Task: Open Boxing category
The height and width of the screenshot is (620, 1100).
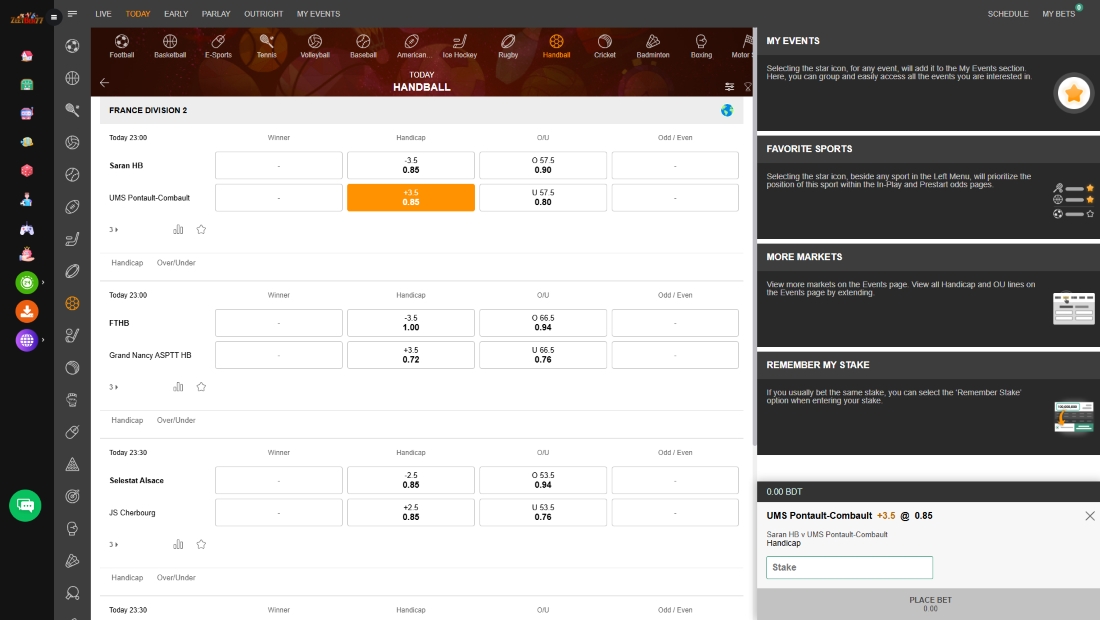Action: 702,46
